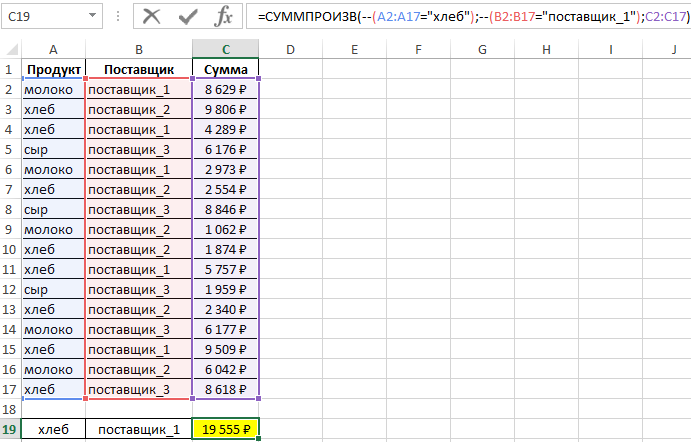Select the Сумма header cell

(x=226, y=69)
